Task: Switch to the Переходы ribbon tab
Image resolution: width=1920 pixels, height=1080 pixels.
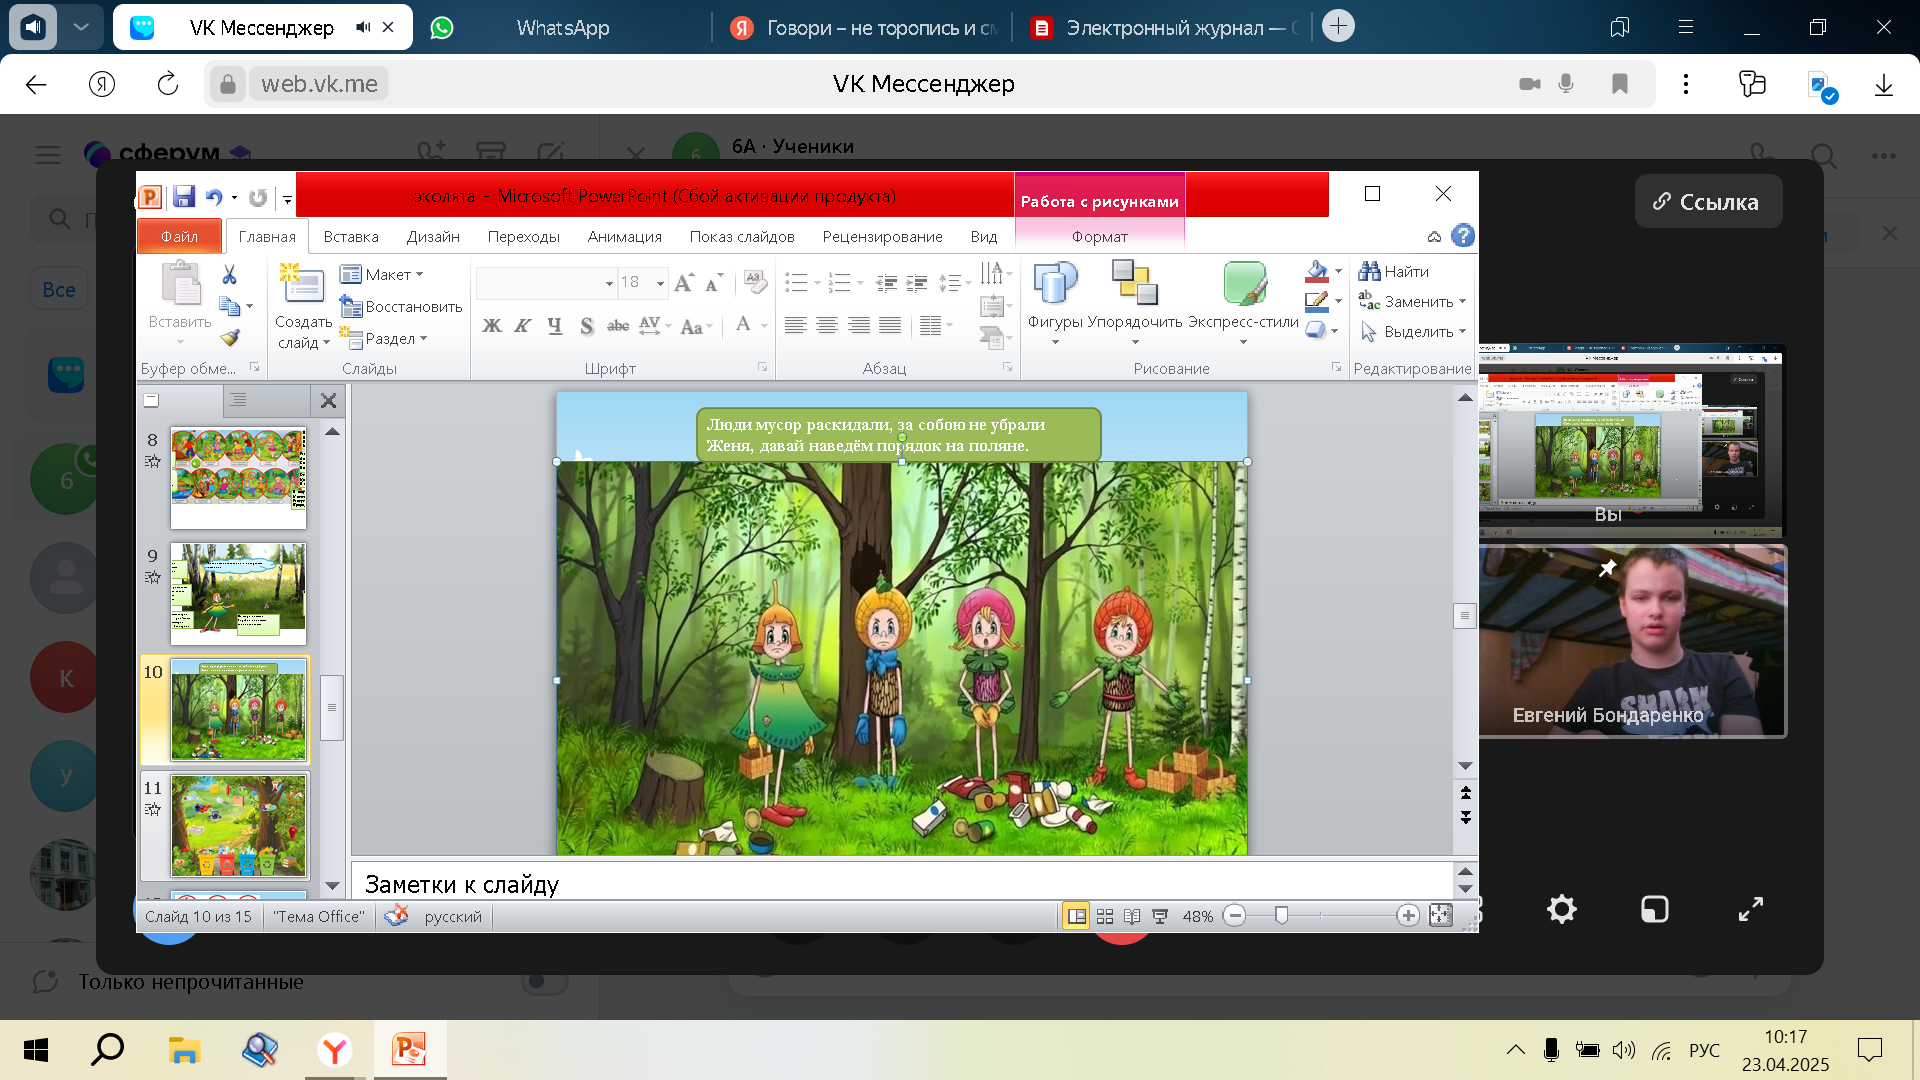Action: pos(524,236)
